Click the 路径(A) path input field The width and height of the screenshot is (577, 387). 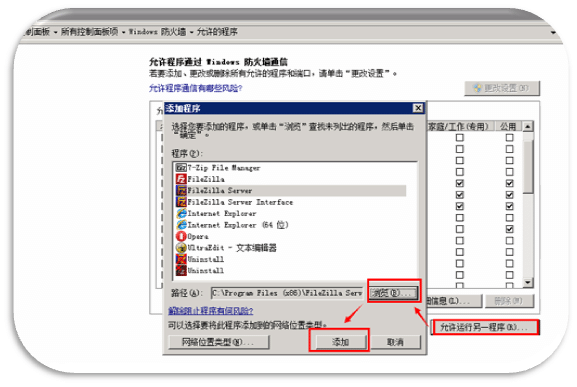[x=287, y=293]
